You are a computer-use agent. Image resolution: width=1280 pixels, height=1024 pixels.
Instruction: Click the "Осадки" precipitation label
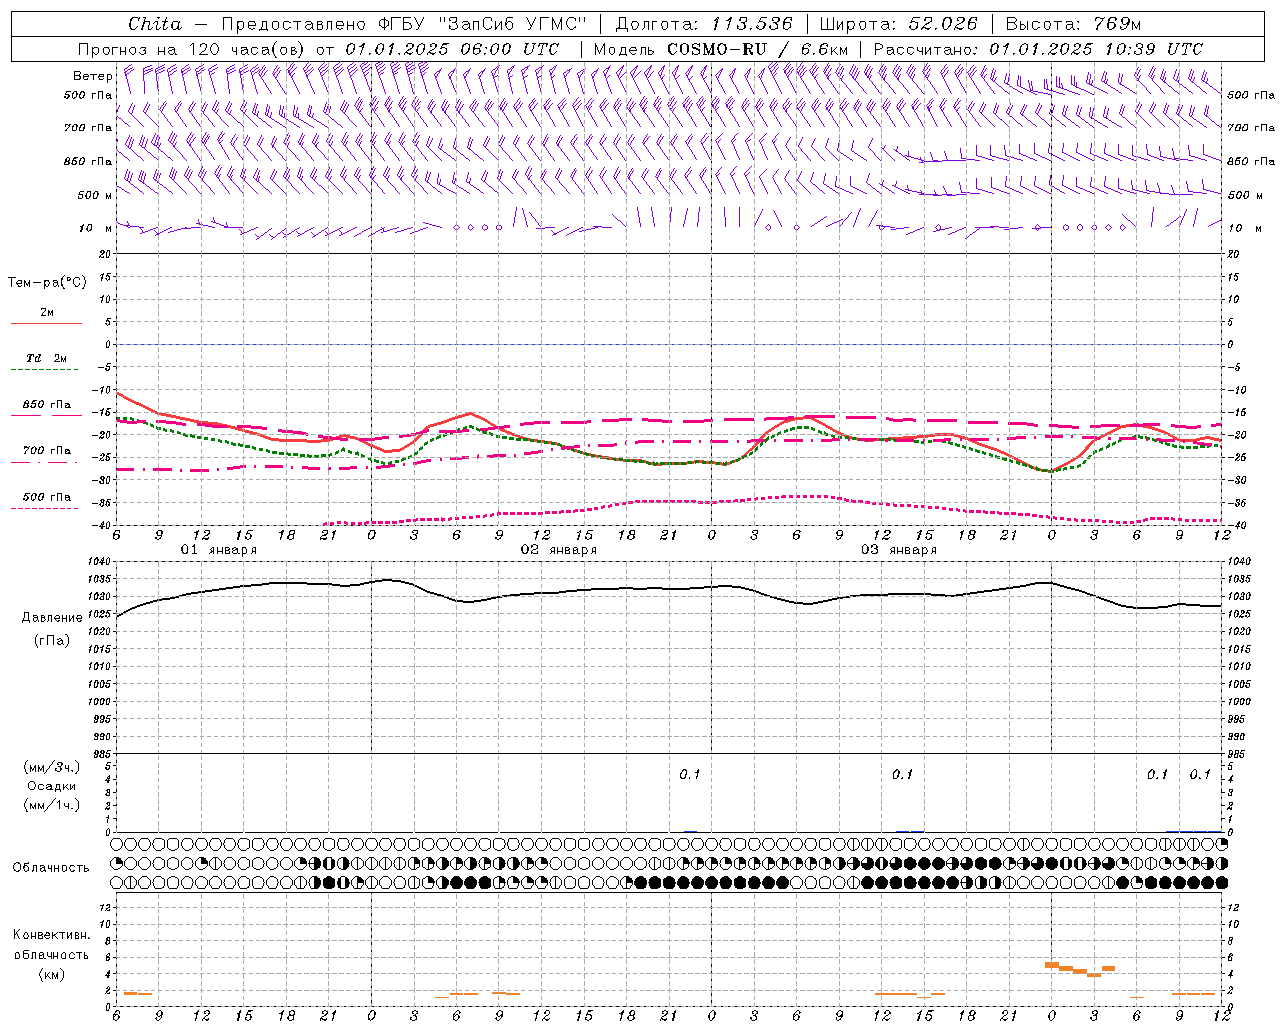pyautogui.click(x=51, y=786)
